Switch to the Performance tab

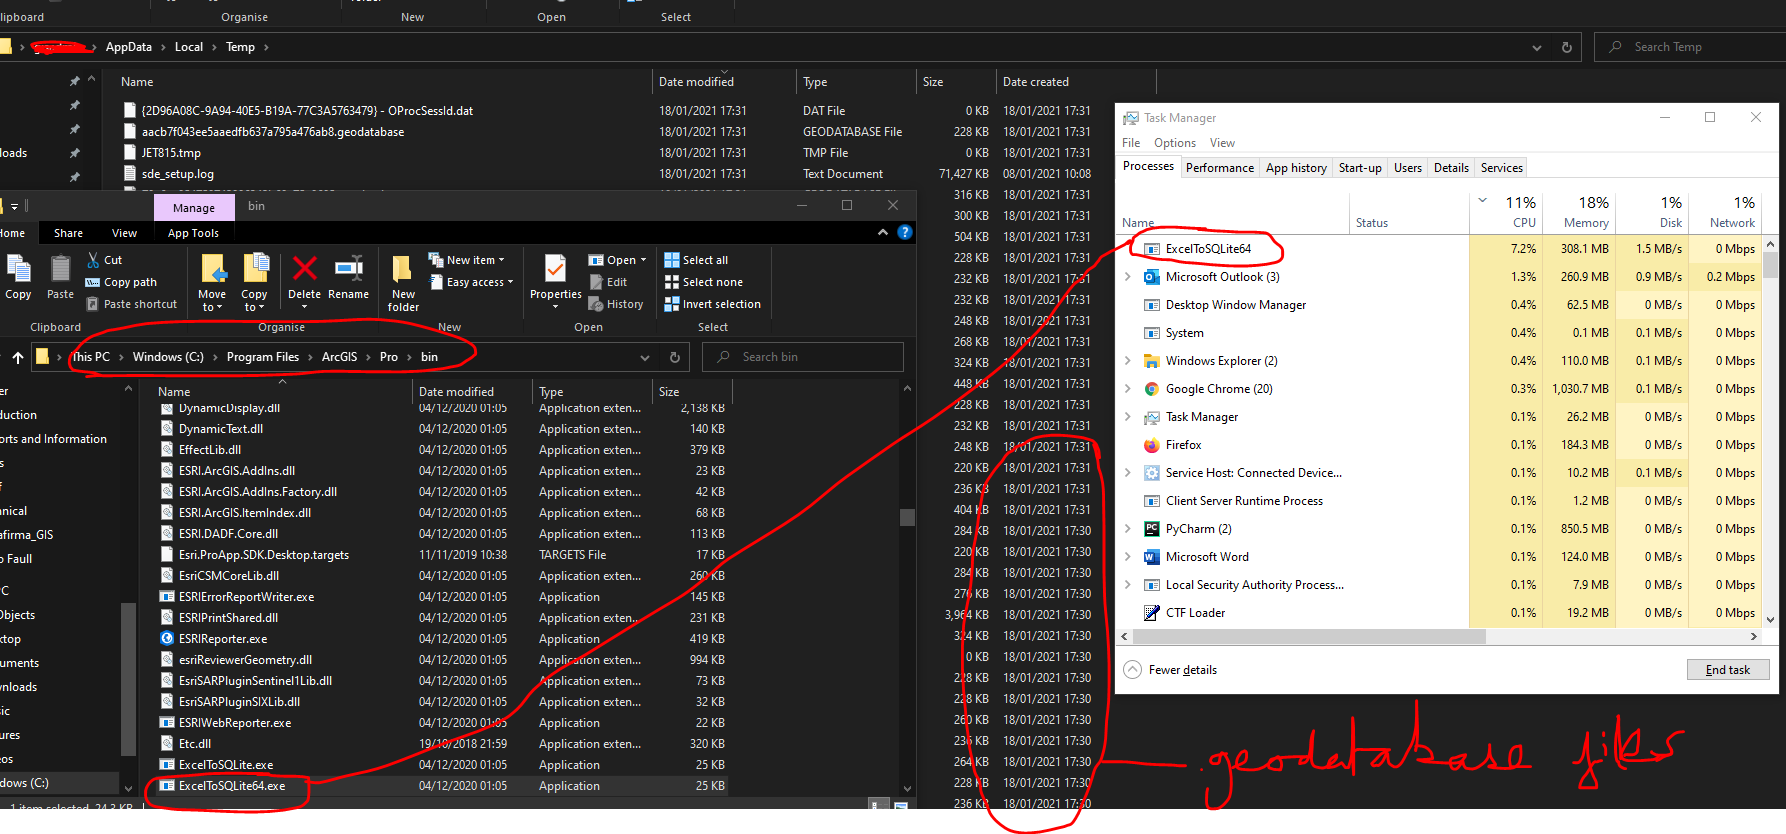[1220, 168]
